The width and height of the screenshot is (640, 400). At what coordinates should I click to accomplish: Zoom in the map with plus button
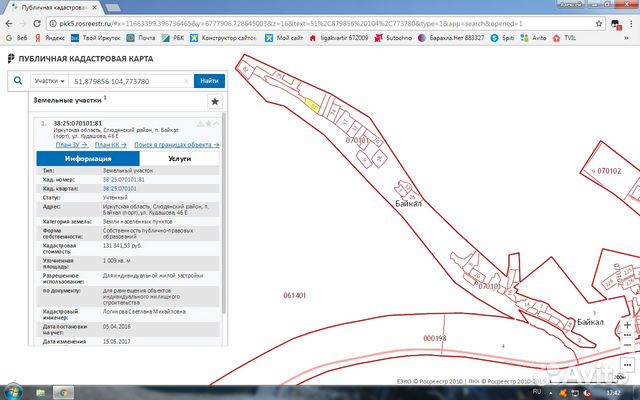(627, 325)
